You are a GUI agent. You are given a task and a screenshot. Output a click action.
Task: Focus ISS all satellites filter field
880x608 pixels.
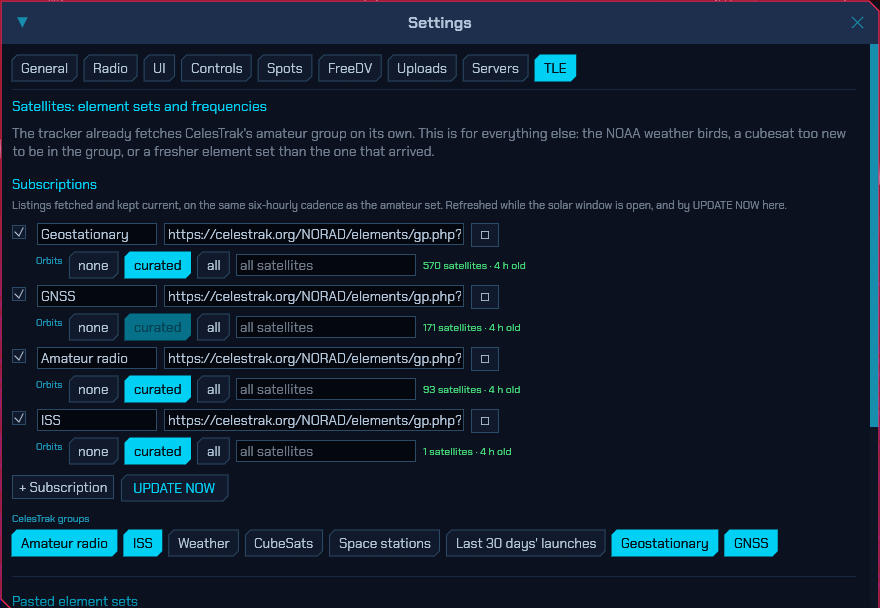pos(326,451)
